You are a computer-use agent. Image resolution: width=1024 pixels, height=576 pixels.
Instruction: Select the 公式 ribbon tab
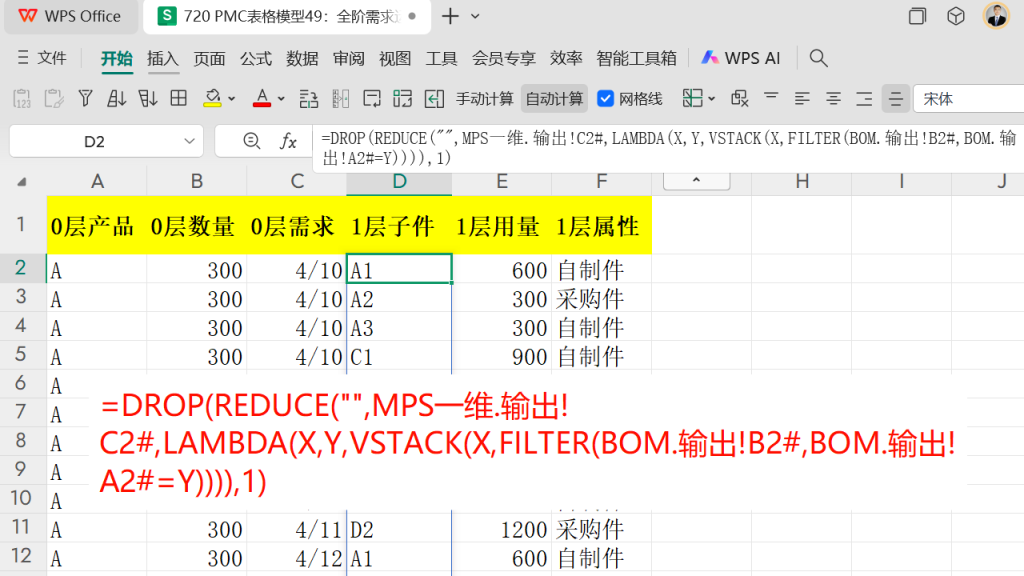click(255, 58)
